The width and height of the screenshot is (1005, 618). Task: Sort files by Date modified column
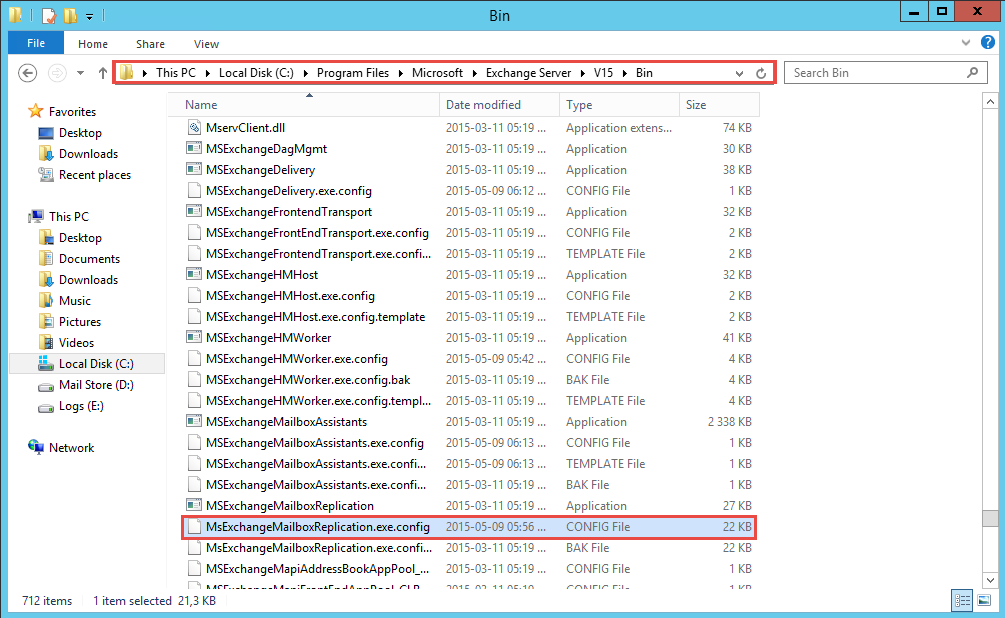coord(499,104)
